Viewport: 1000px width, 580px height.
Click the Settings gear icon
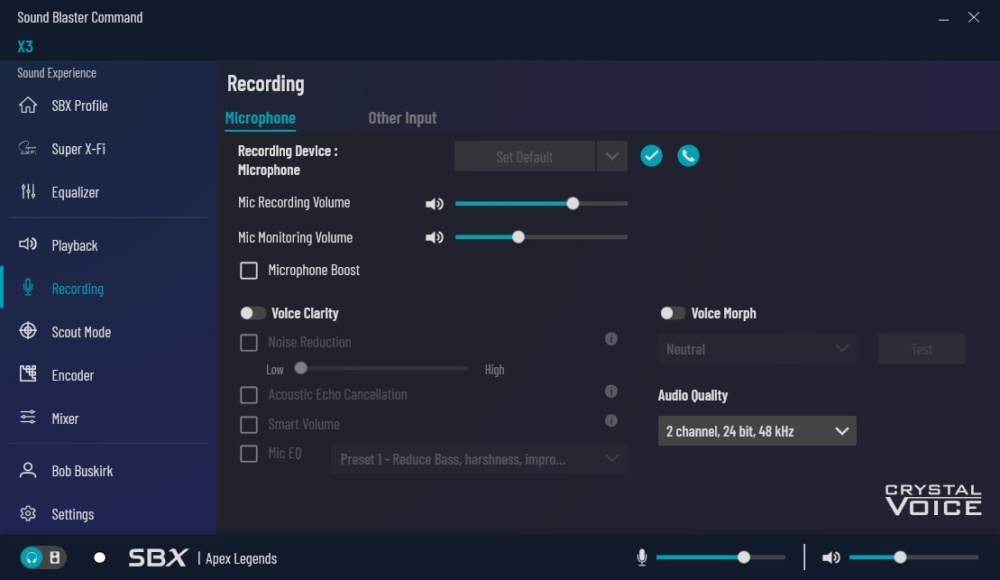(x=27, y=514)
